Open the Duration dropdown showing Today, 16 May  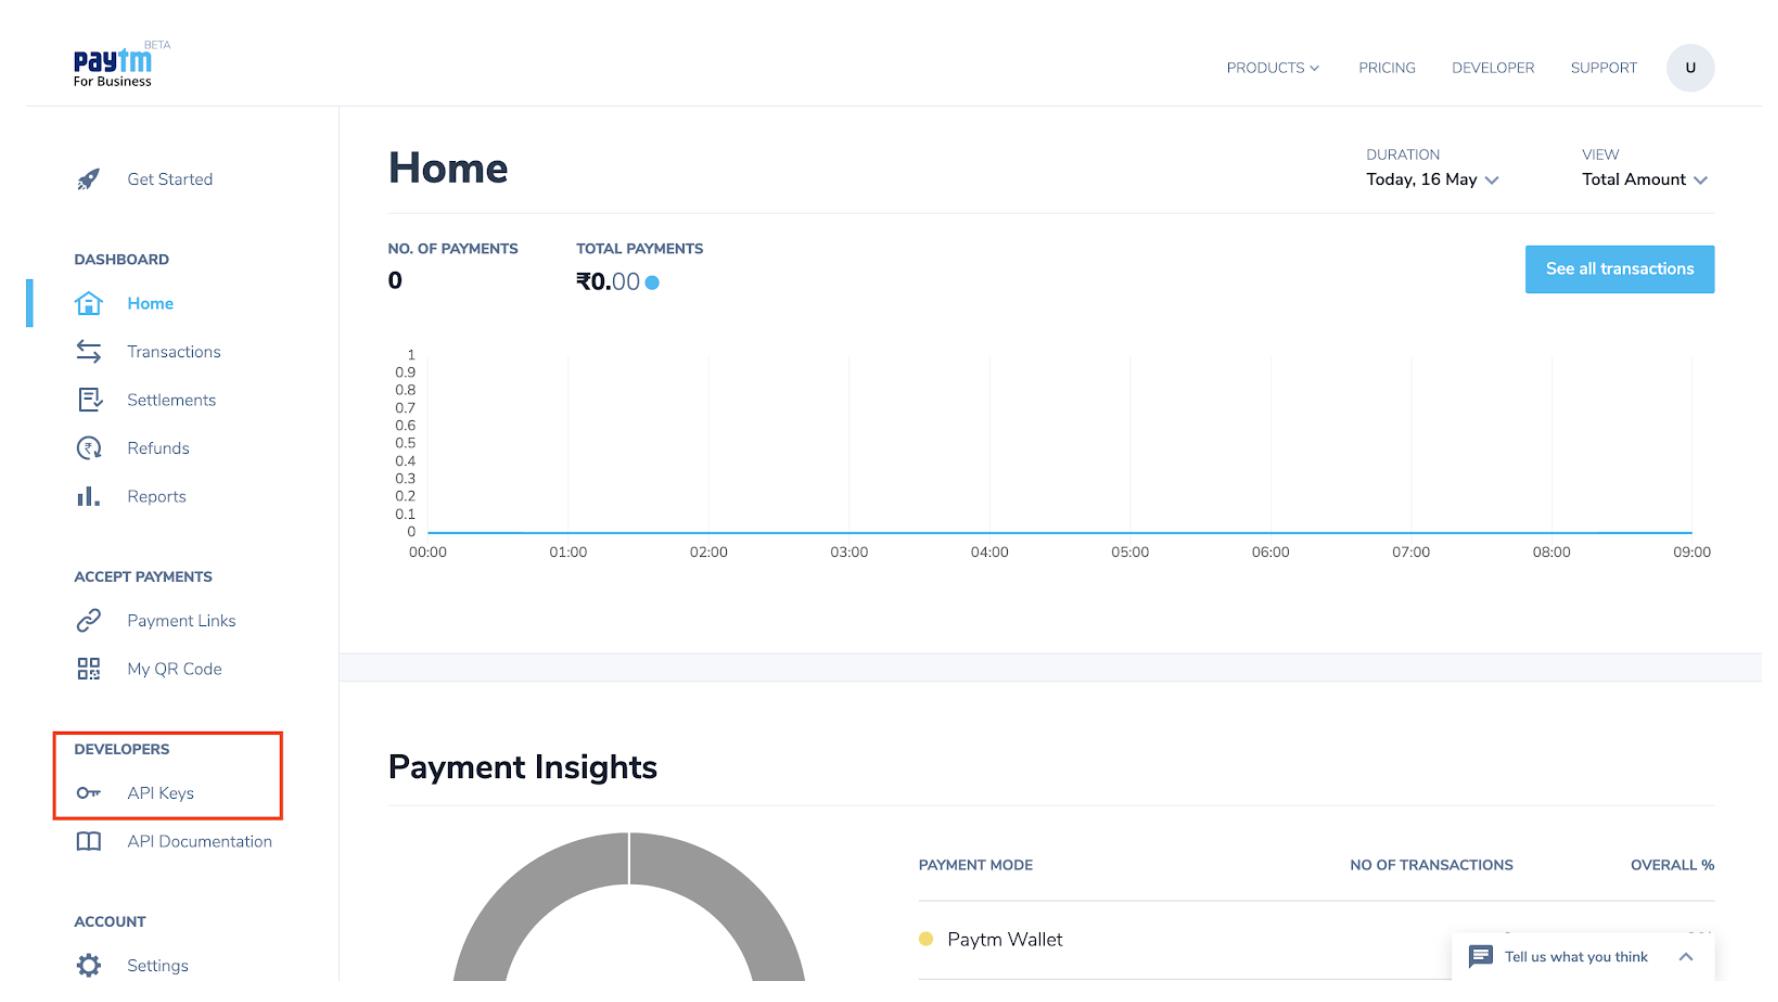pos(1432,180)
